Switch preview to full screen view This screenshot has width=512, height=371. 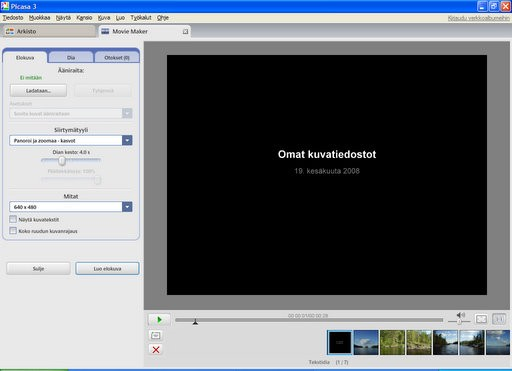pyautogui.click(x=481, y=319)
